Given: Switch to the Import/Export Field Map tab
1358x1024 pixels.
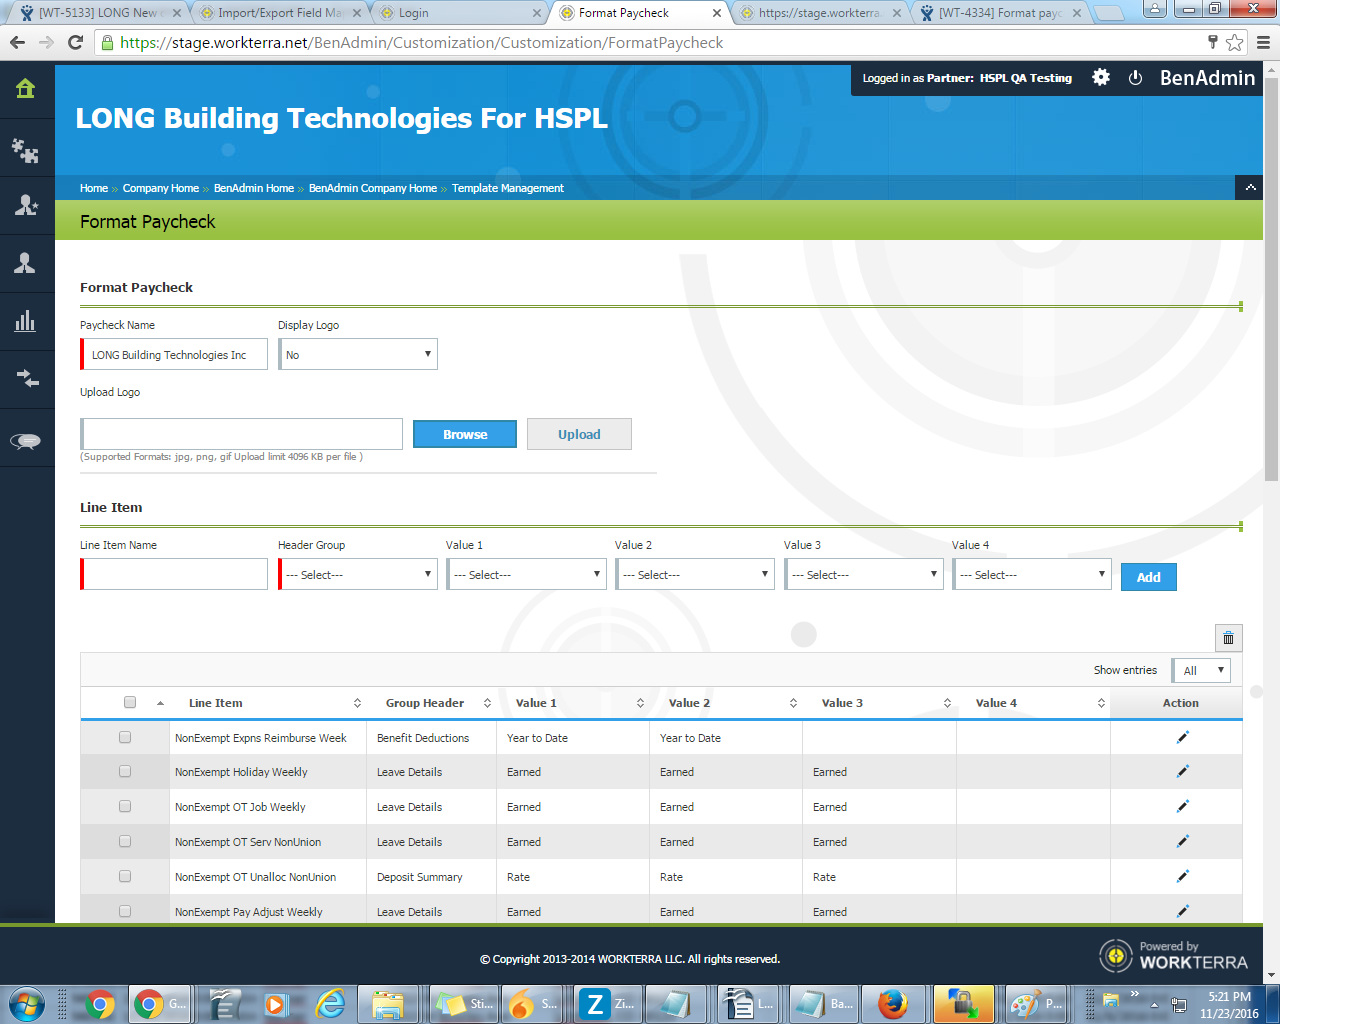Looking at the screenshot, I should (x=278, y=13).
